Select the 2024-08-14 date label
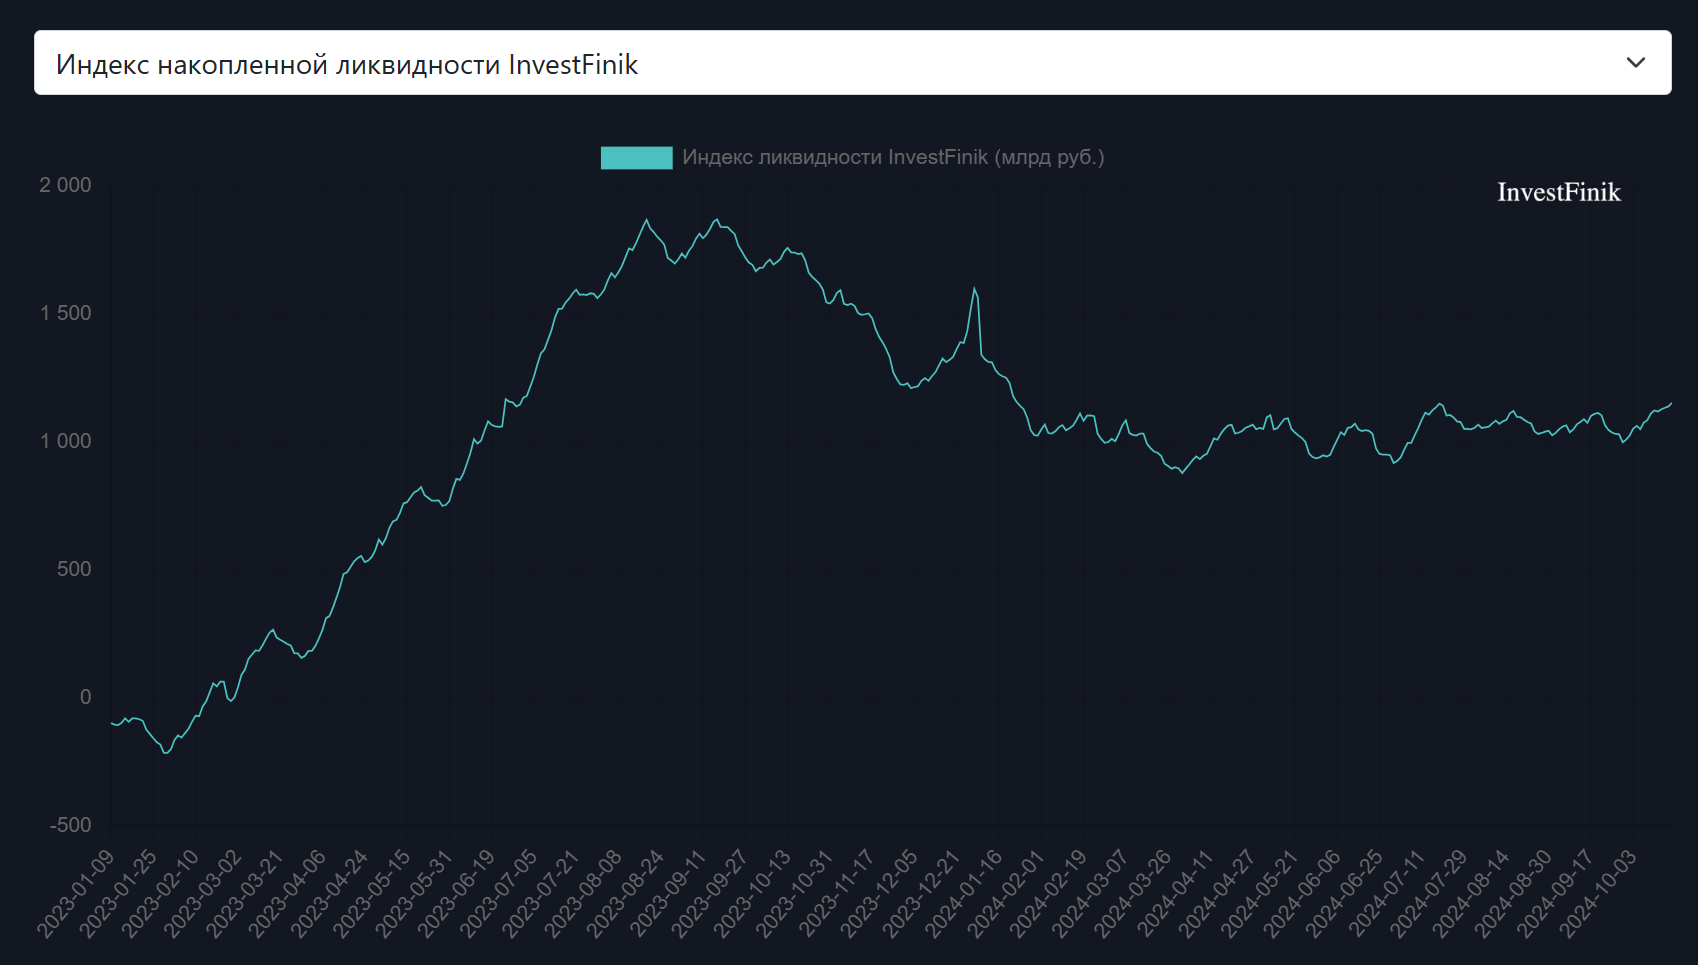The image size is (1698, 965). click(x=1470, y=894)
